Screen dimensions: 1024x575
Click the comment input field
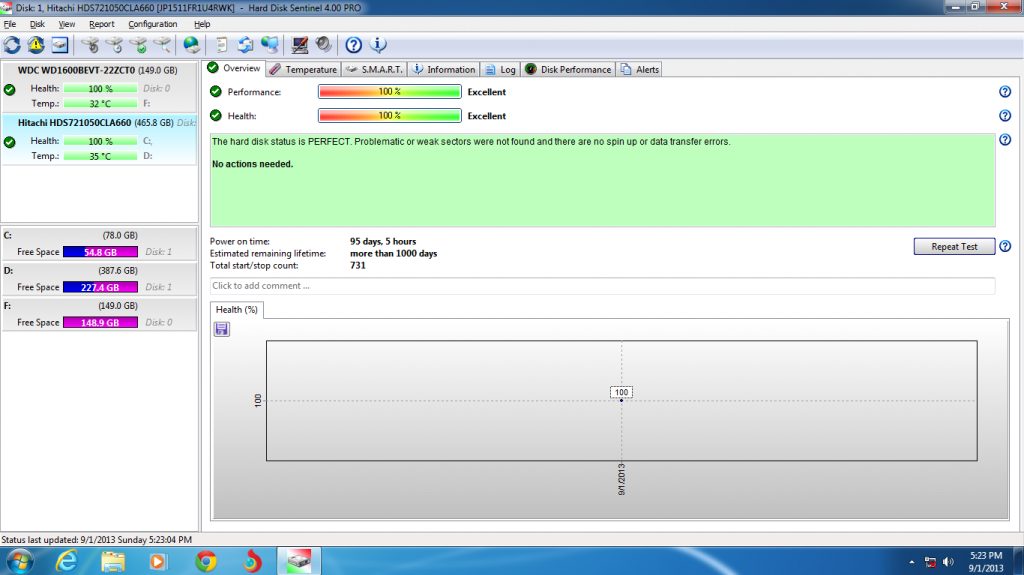tap(602, 286)
